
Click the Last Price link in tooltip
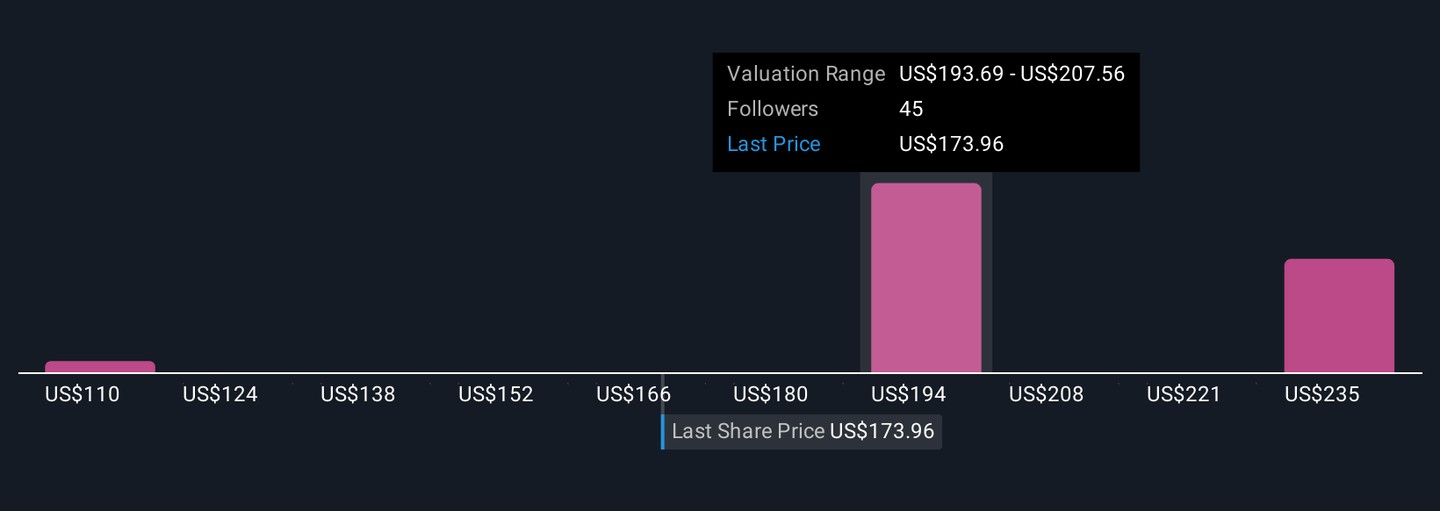point(773,144)
